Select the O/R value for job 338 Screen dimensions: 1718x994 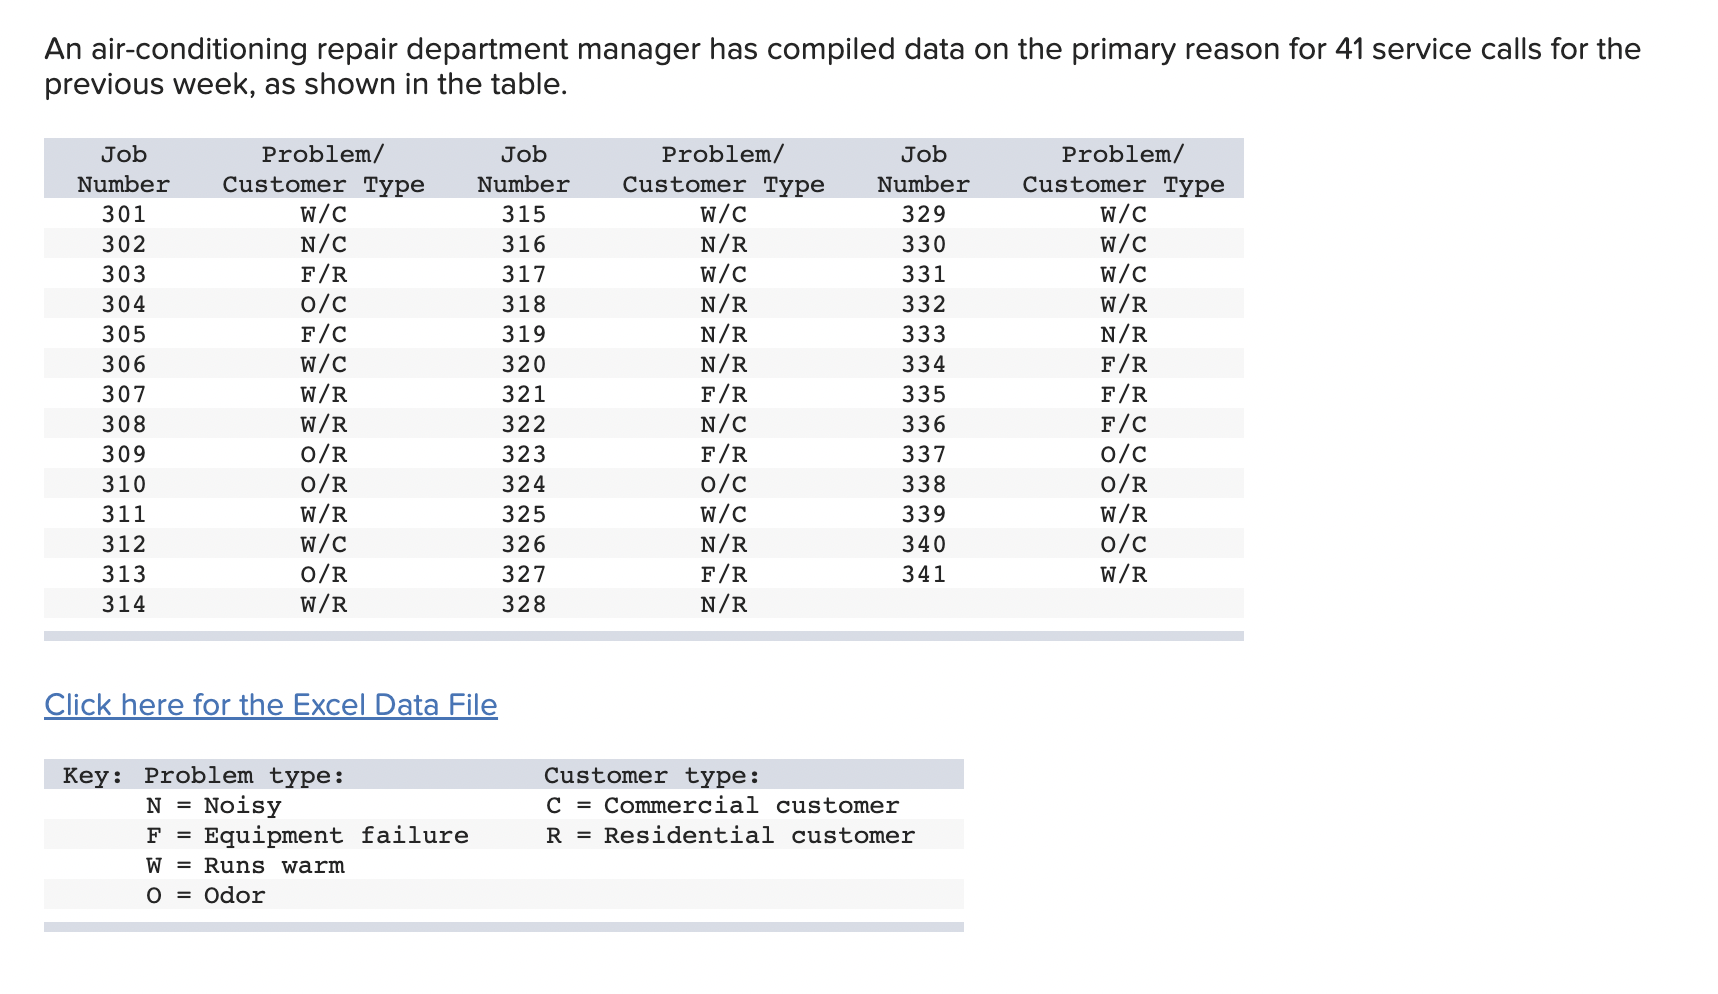(x=1124, y=484)
